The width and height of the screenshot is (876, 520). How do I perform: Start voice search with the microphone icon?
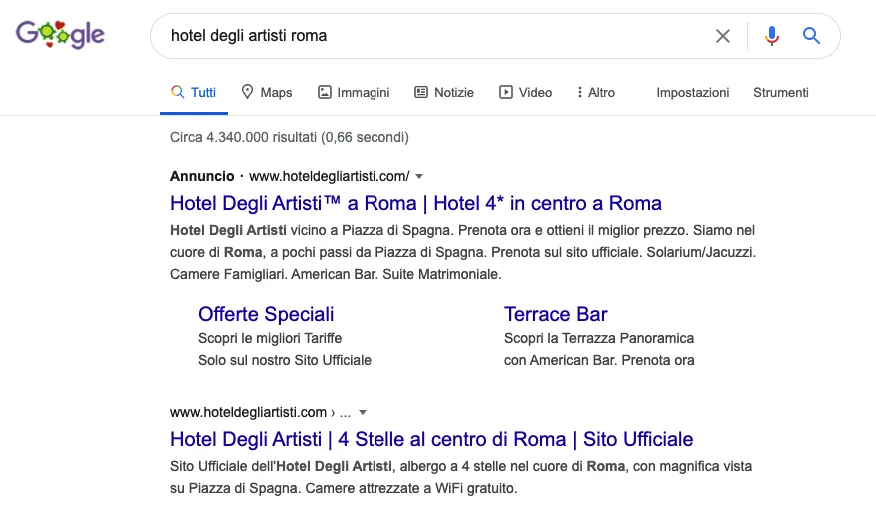pos(772,36)
